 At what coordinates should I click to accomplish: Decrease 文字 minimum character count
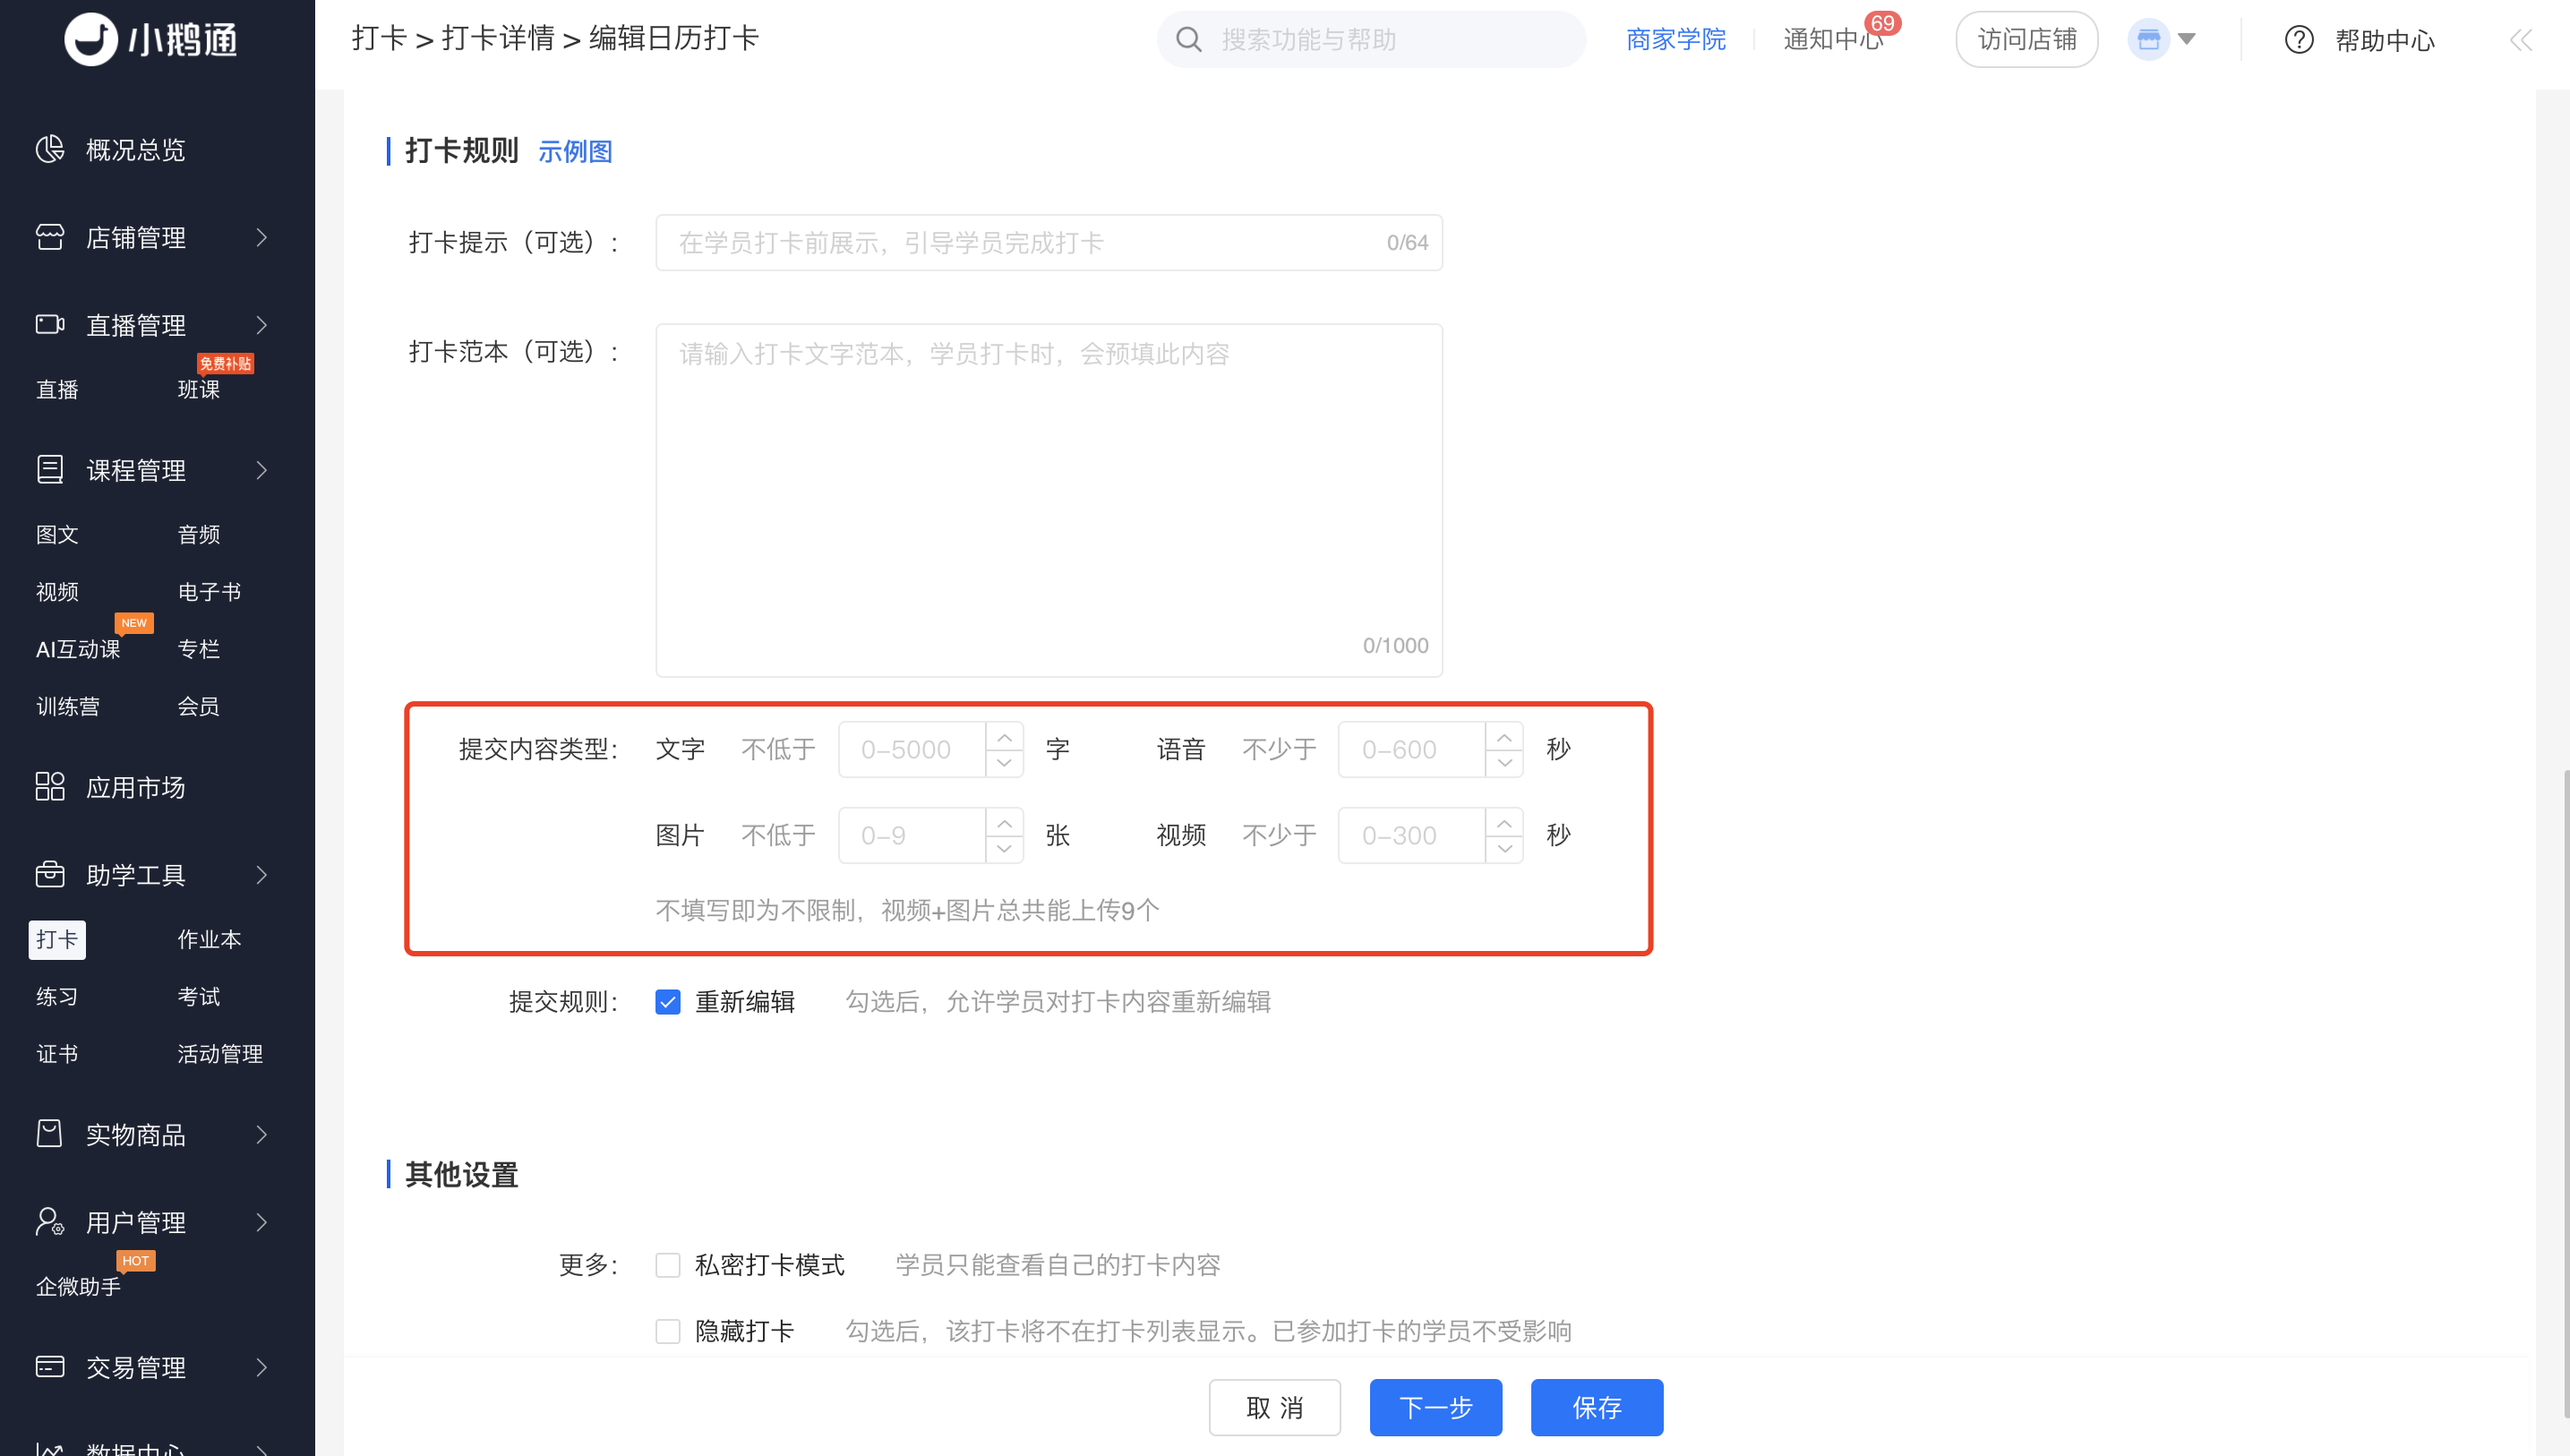[x=1004, y=763]
